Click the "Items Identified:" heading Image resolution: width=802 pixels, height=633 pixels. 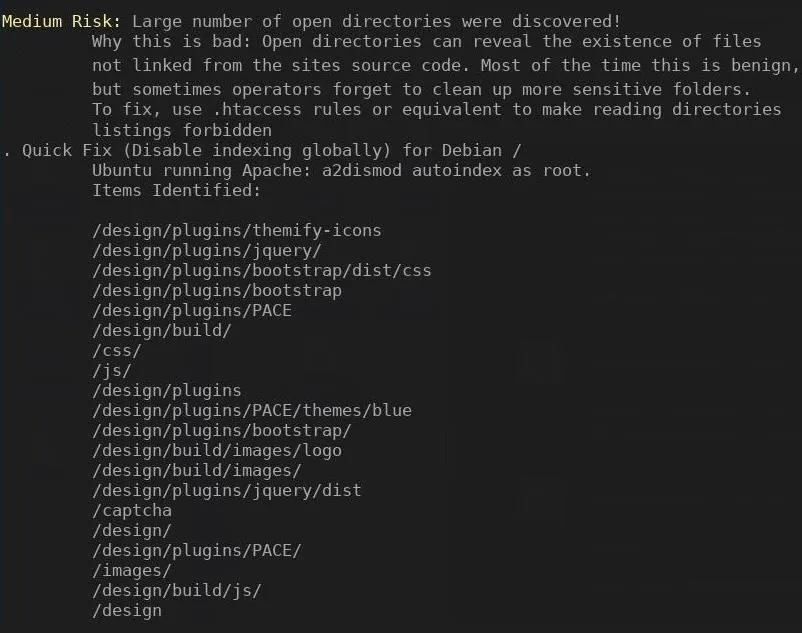click(x=176, y=191)
